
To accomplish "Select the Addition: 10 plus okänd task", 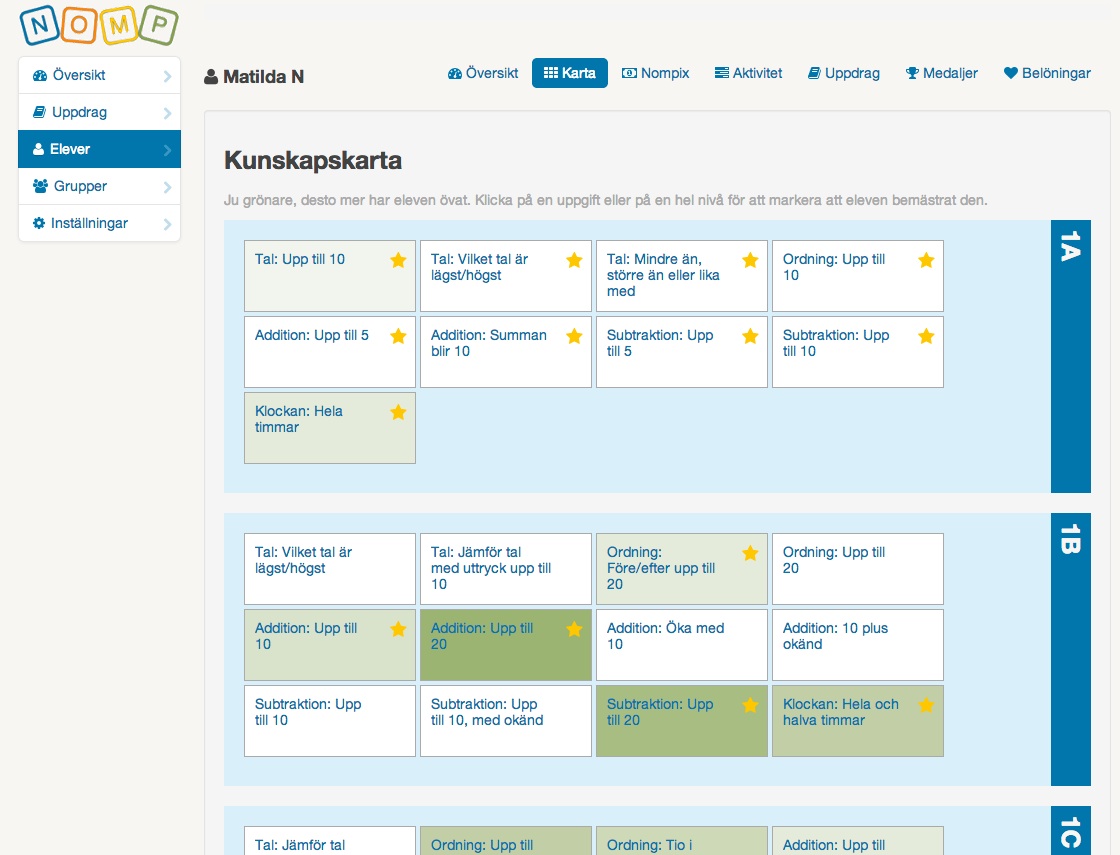I will click(857, 644).
